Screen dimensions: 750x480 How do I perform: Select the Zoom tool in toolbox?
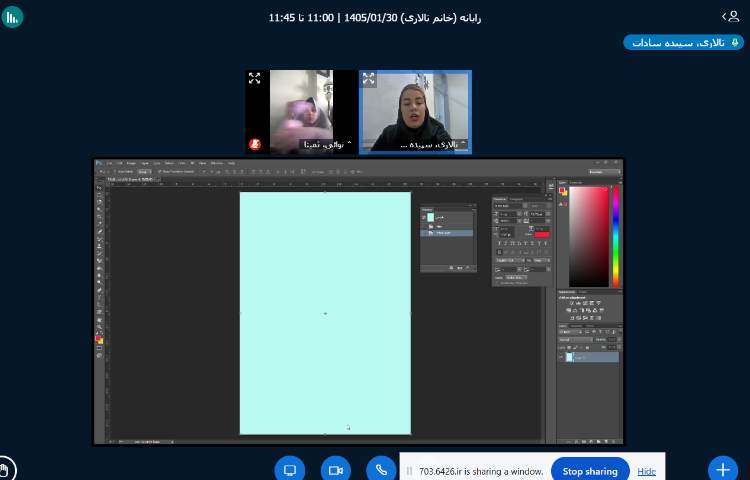99,327
